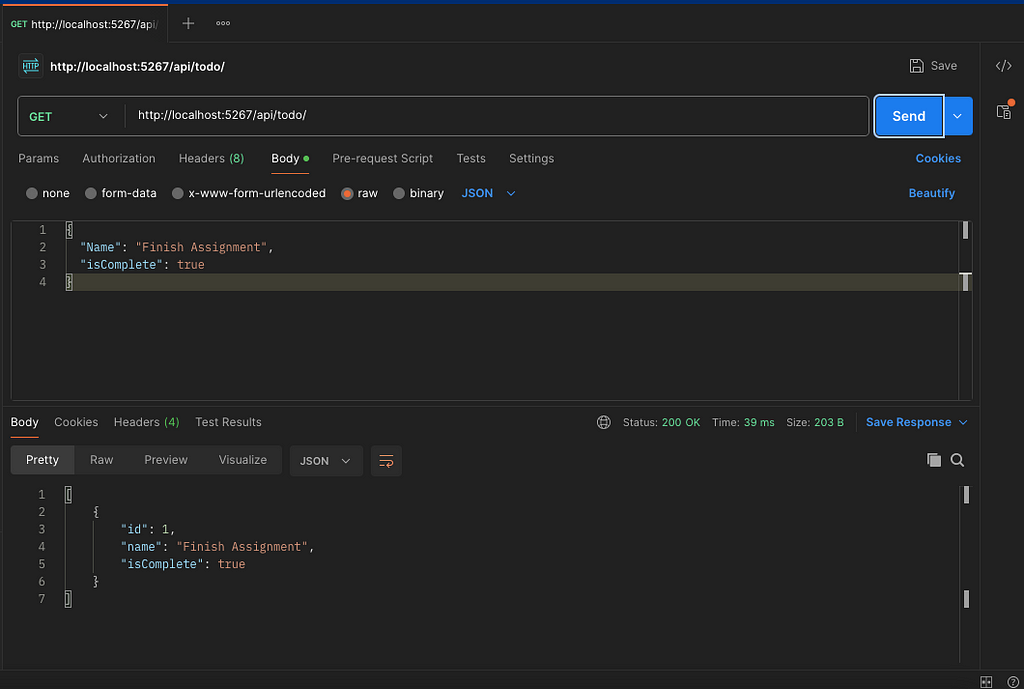
Task: Open the response JSON format dropdown
Action: click(326, 461)
